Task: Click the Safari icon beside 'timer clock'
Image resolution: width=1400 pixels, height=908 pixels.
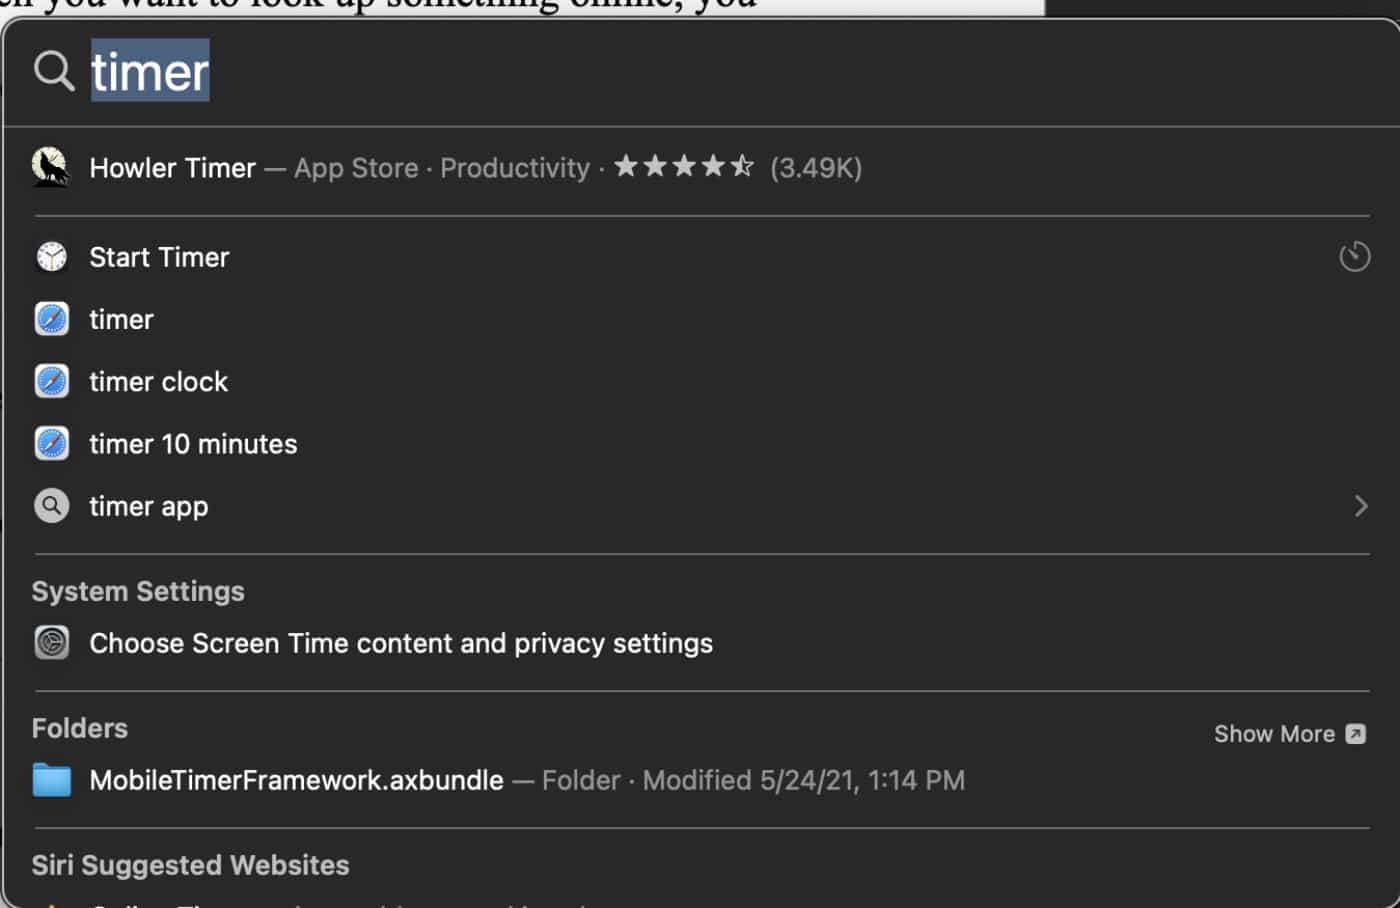Action: 51,381
